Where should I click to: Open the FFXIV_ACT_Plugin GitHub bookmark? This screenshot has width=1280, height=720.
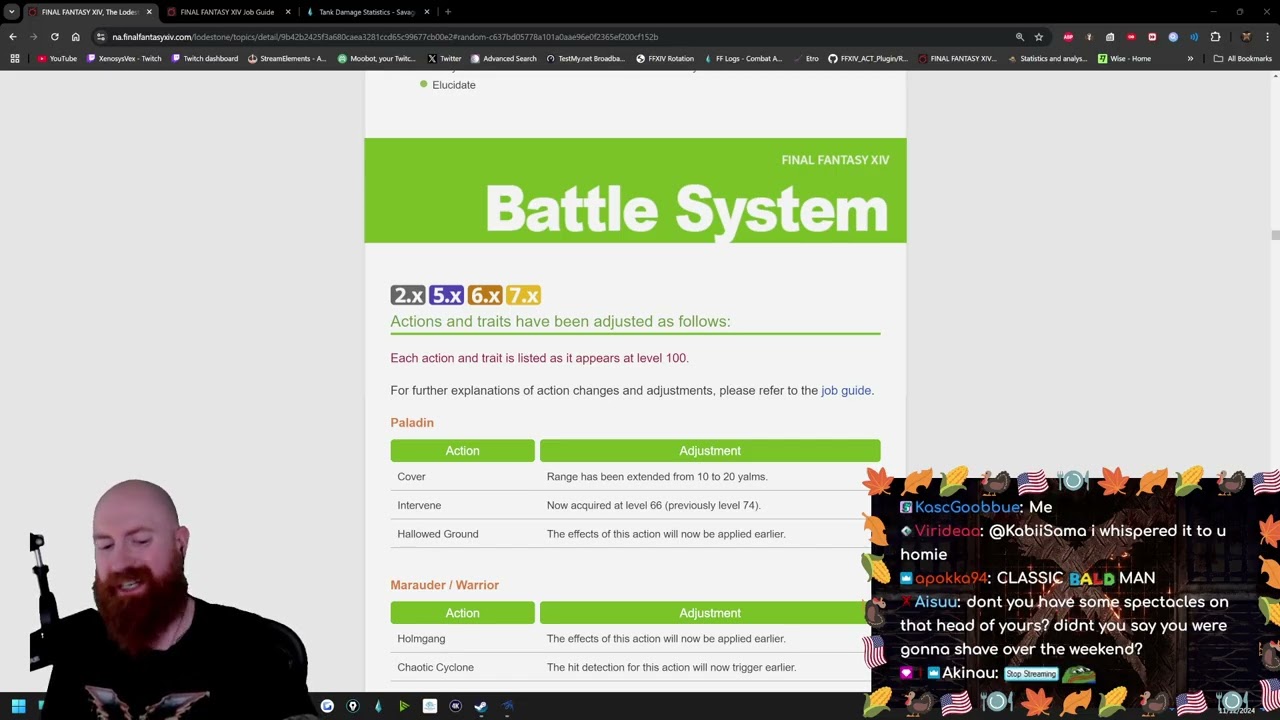click(x=868, y=59)
